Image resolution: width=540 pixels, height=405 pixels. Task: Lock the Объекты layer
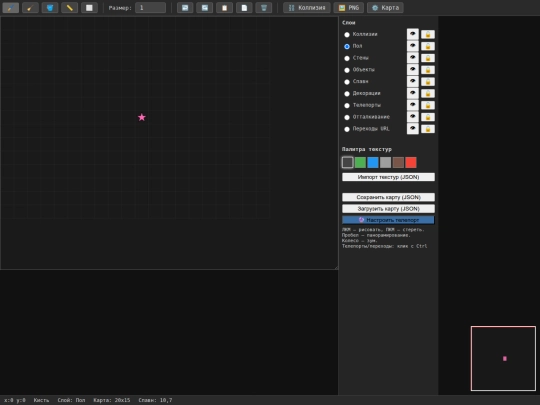point(428,70)
